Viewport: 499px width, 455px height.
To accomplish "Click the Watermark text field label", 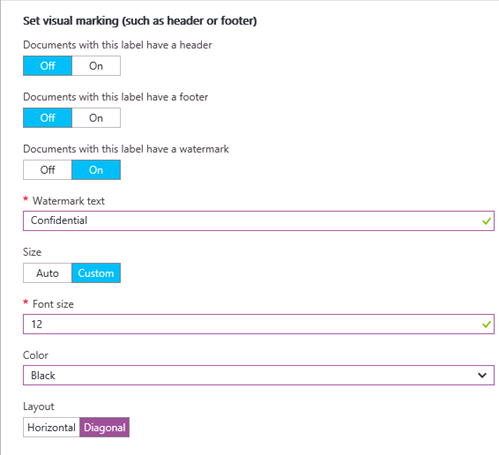I will (x=68, y=201).
